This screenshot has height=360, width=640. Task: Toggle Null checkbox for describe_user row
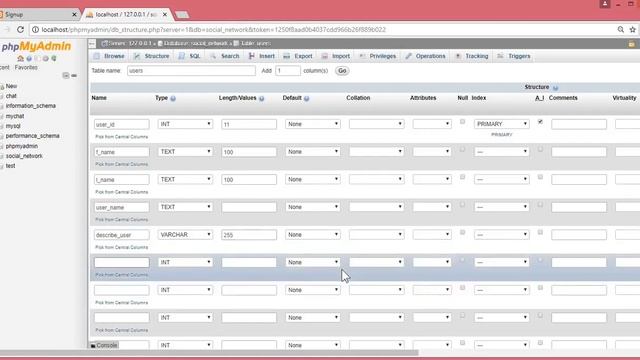tap(462, 232)
